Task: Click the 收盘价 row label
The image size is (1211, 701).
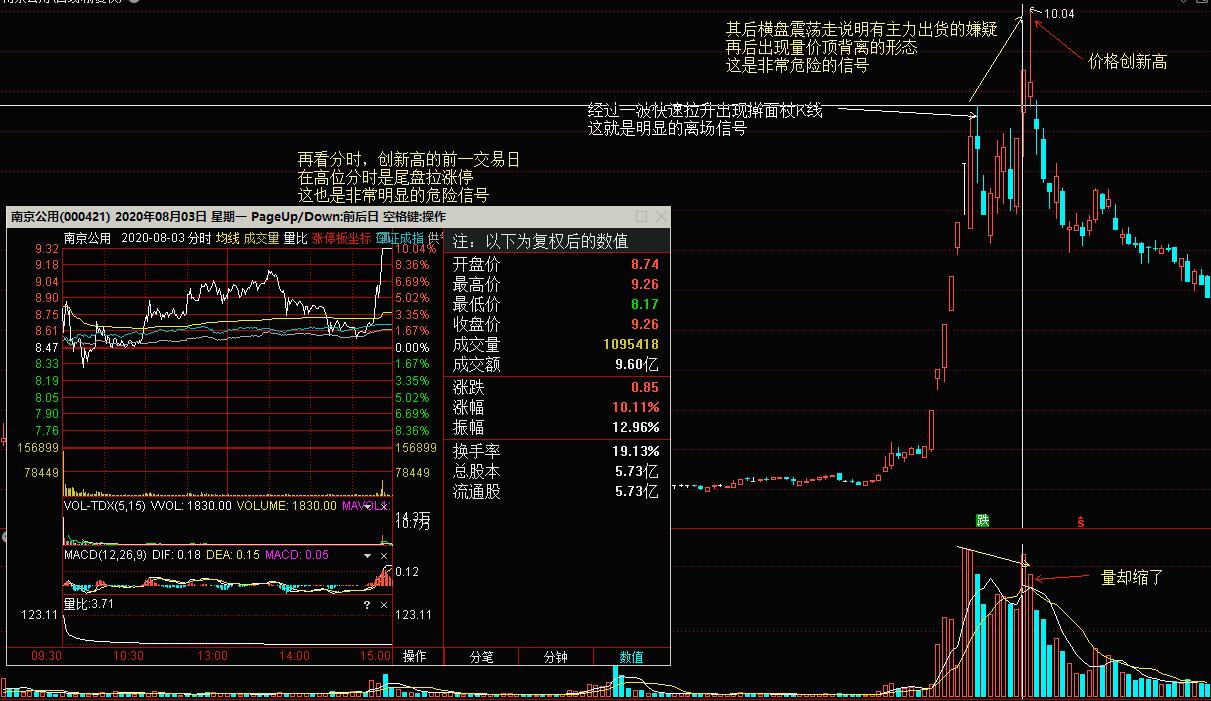Action: tap(477, 324)
